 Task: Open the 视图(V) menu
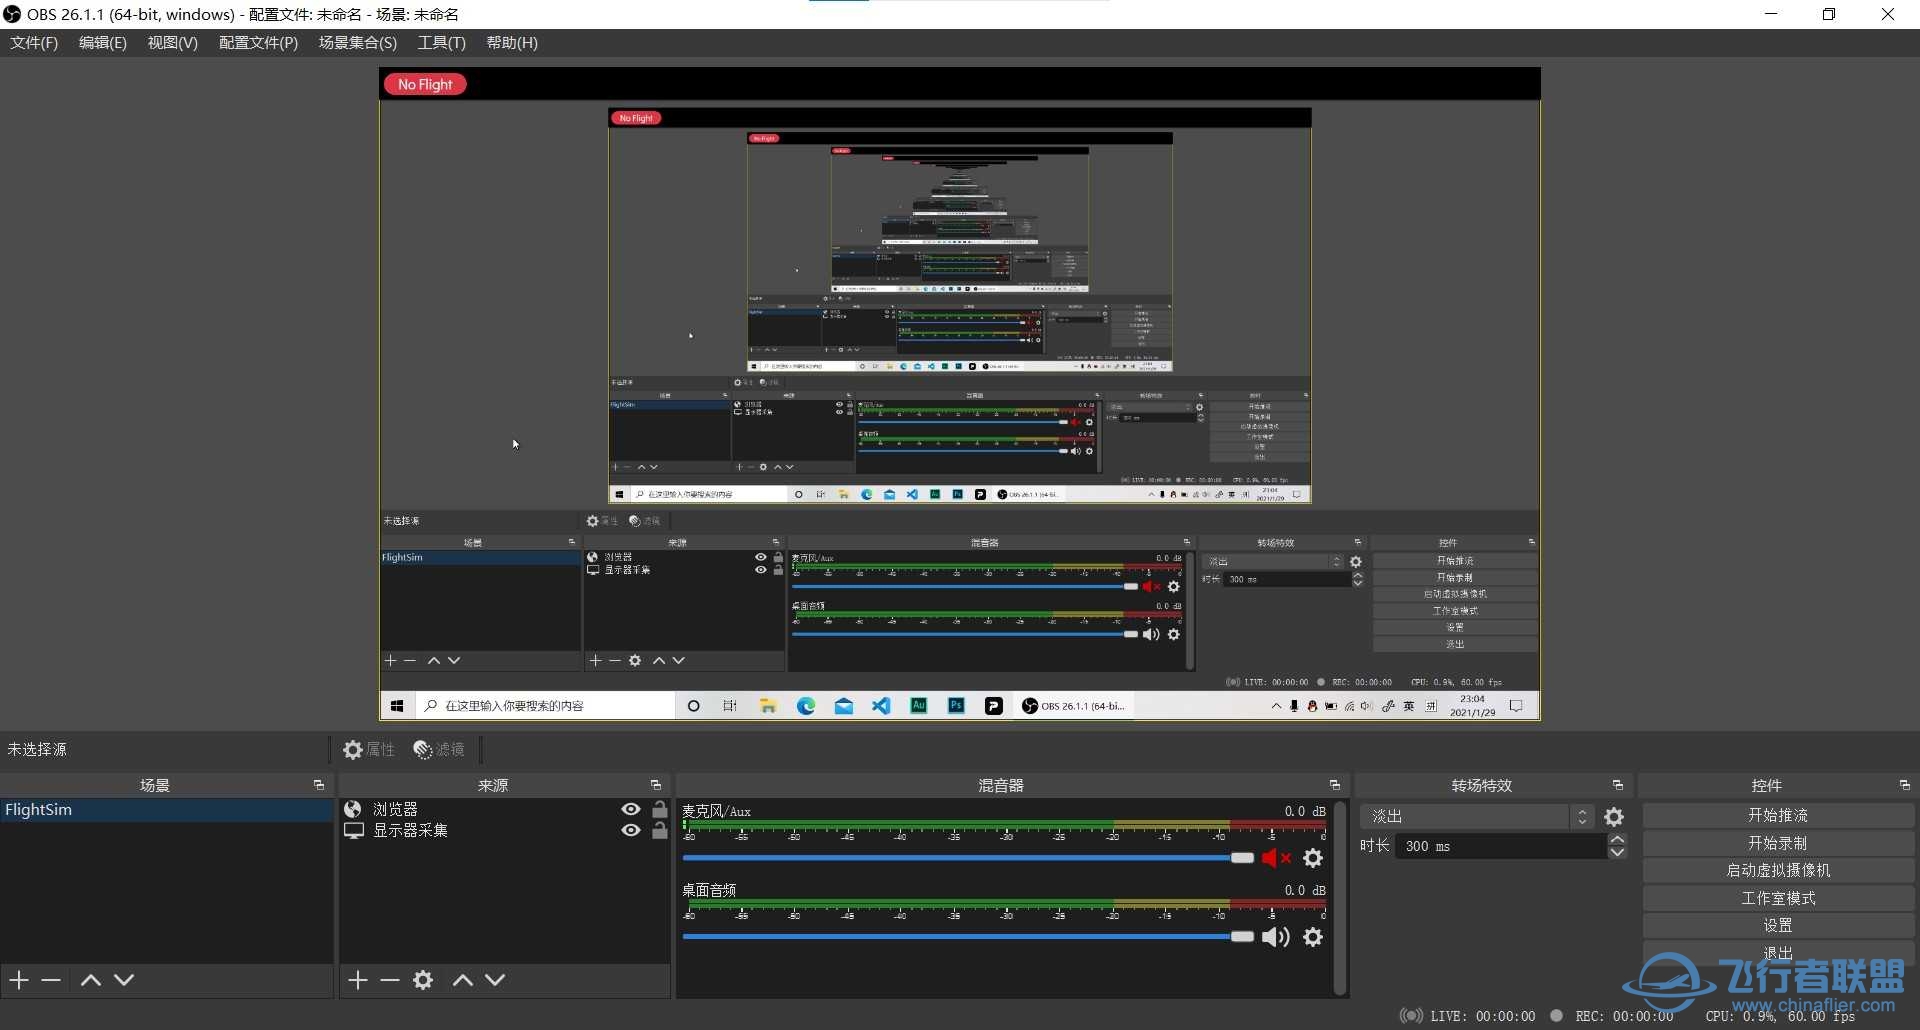click(172, 43)
